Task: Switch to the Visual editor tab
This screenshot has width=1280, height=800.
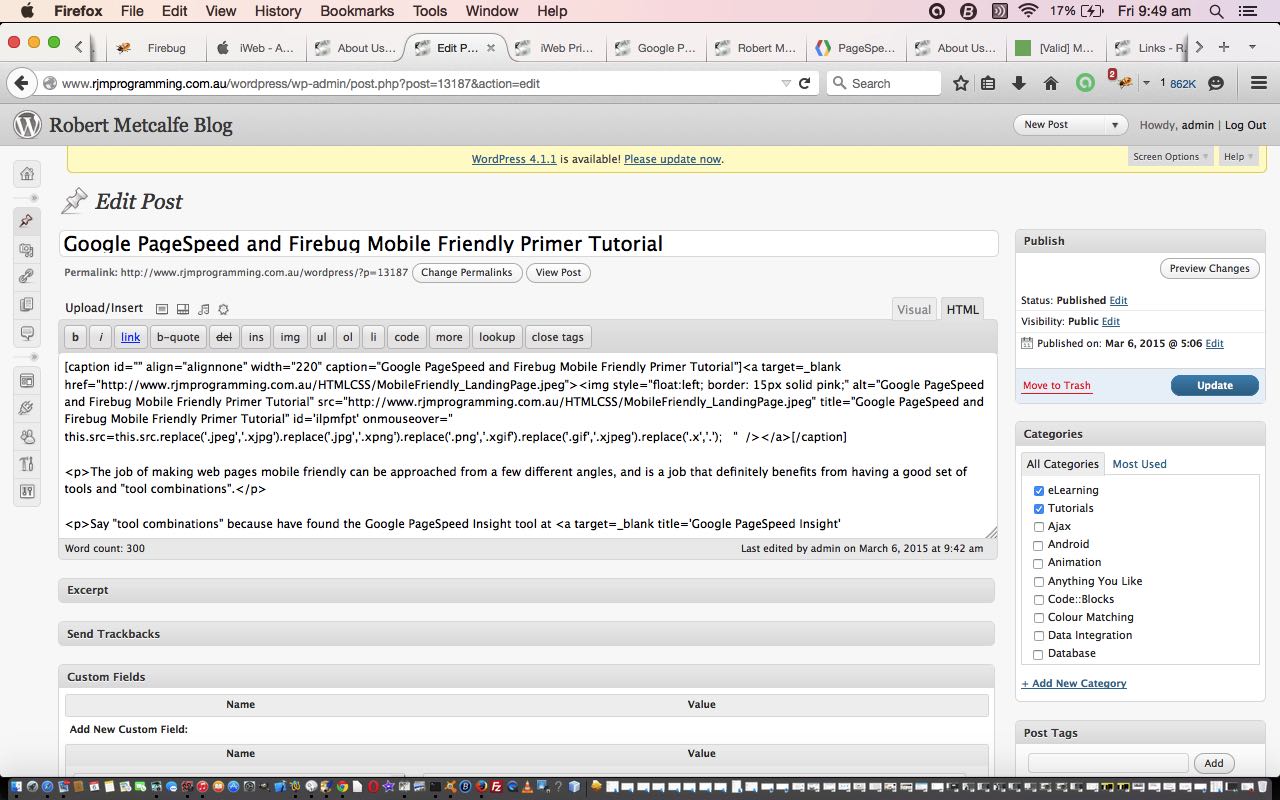Action: pos(914,309)
